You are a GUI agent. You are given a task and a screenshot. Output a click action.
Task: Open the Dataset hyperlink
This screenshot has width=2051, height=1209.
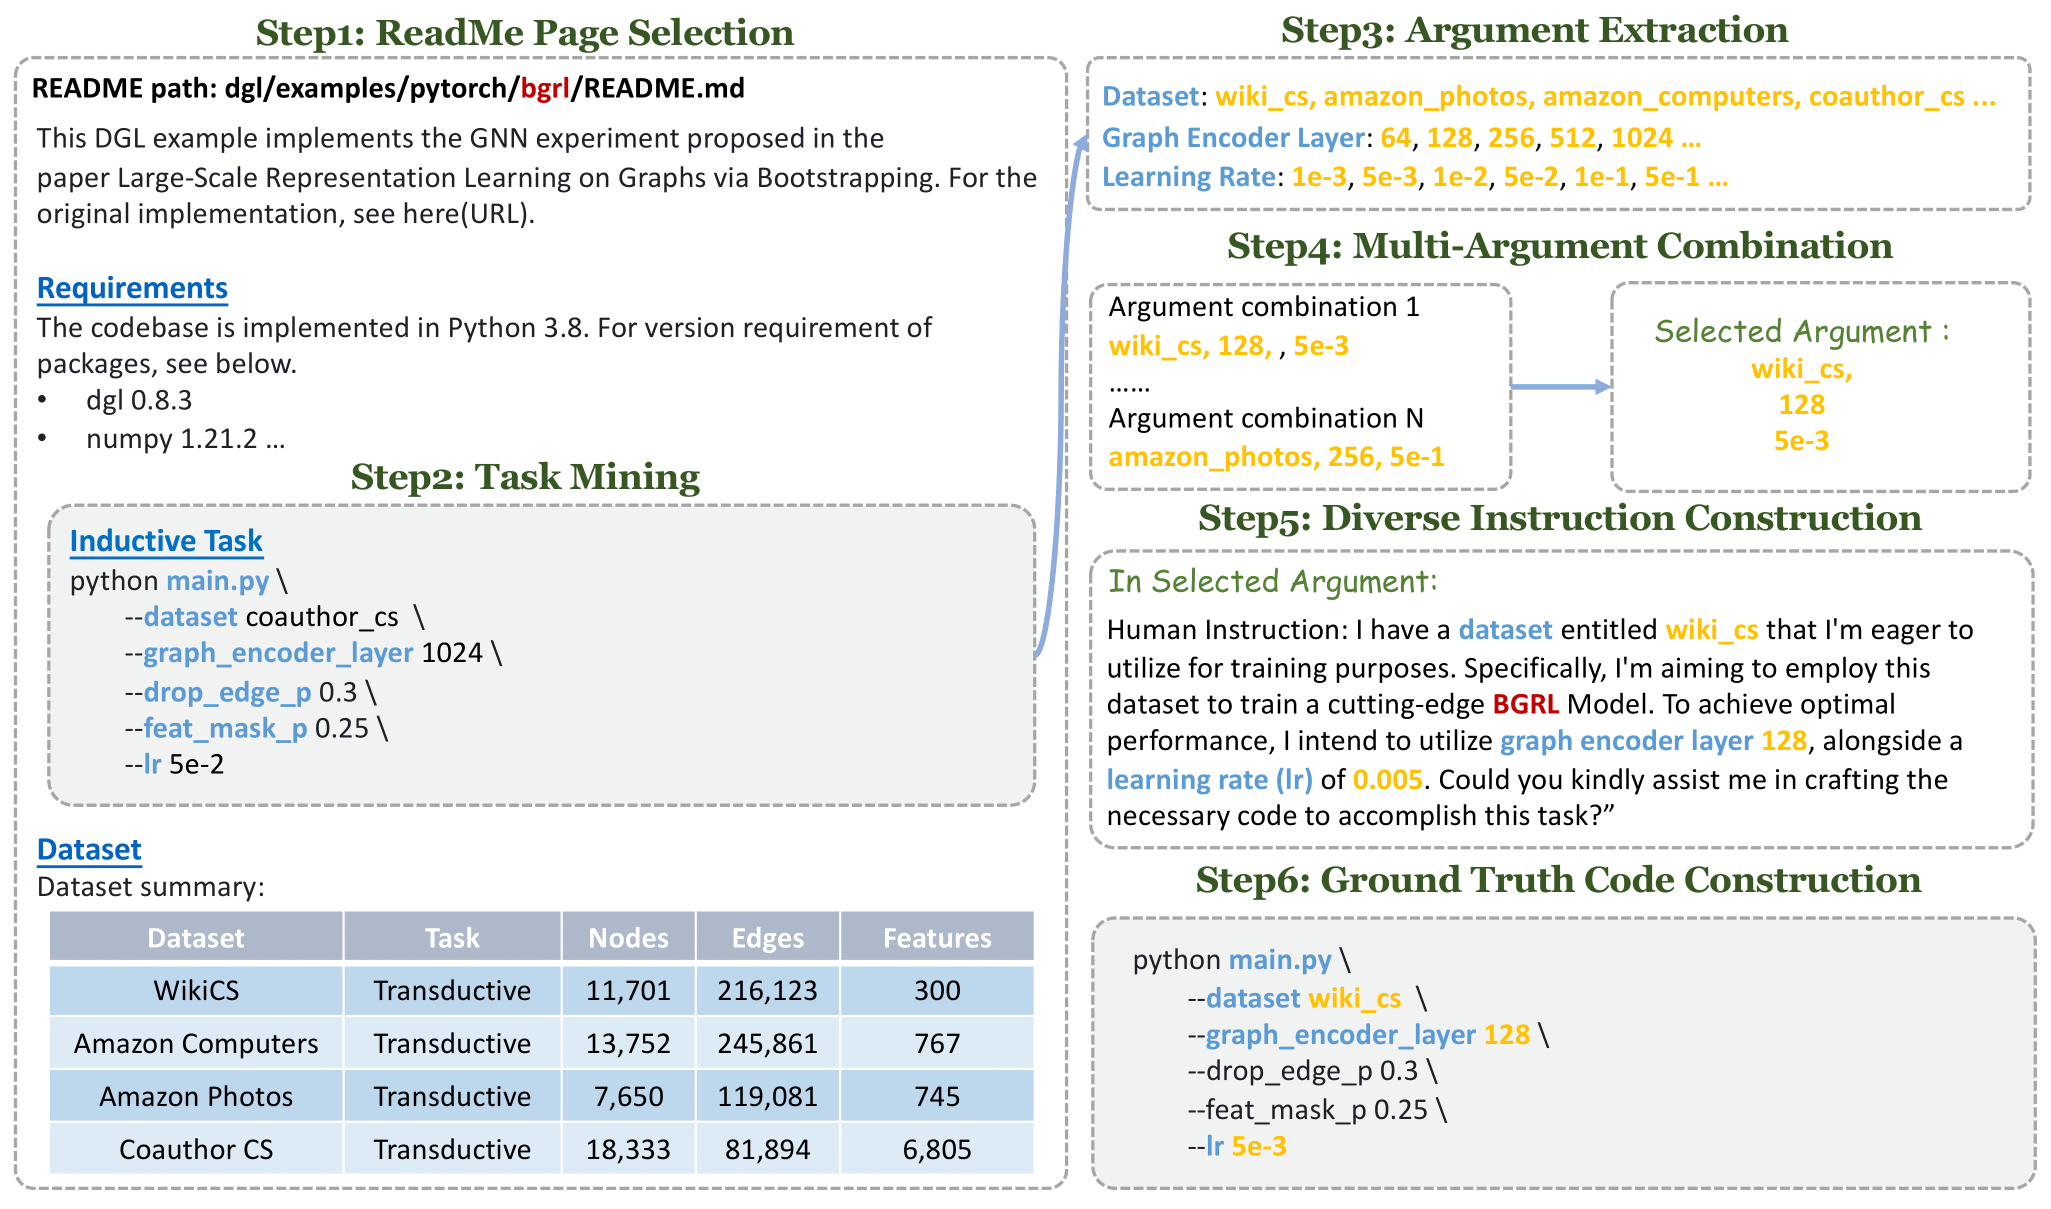[x=88, y=849]
